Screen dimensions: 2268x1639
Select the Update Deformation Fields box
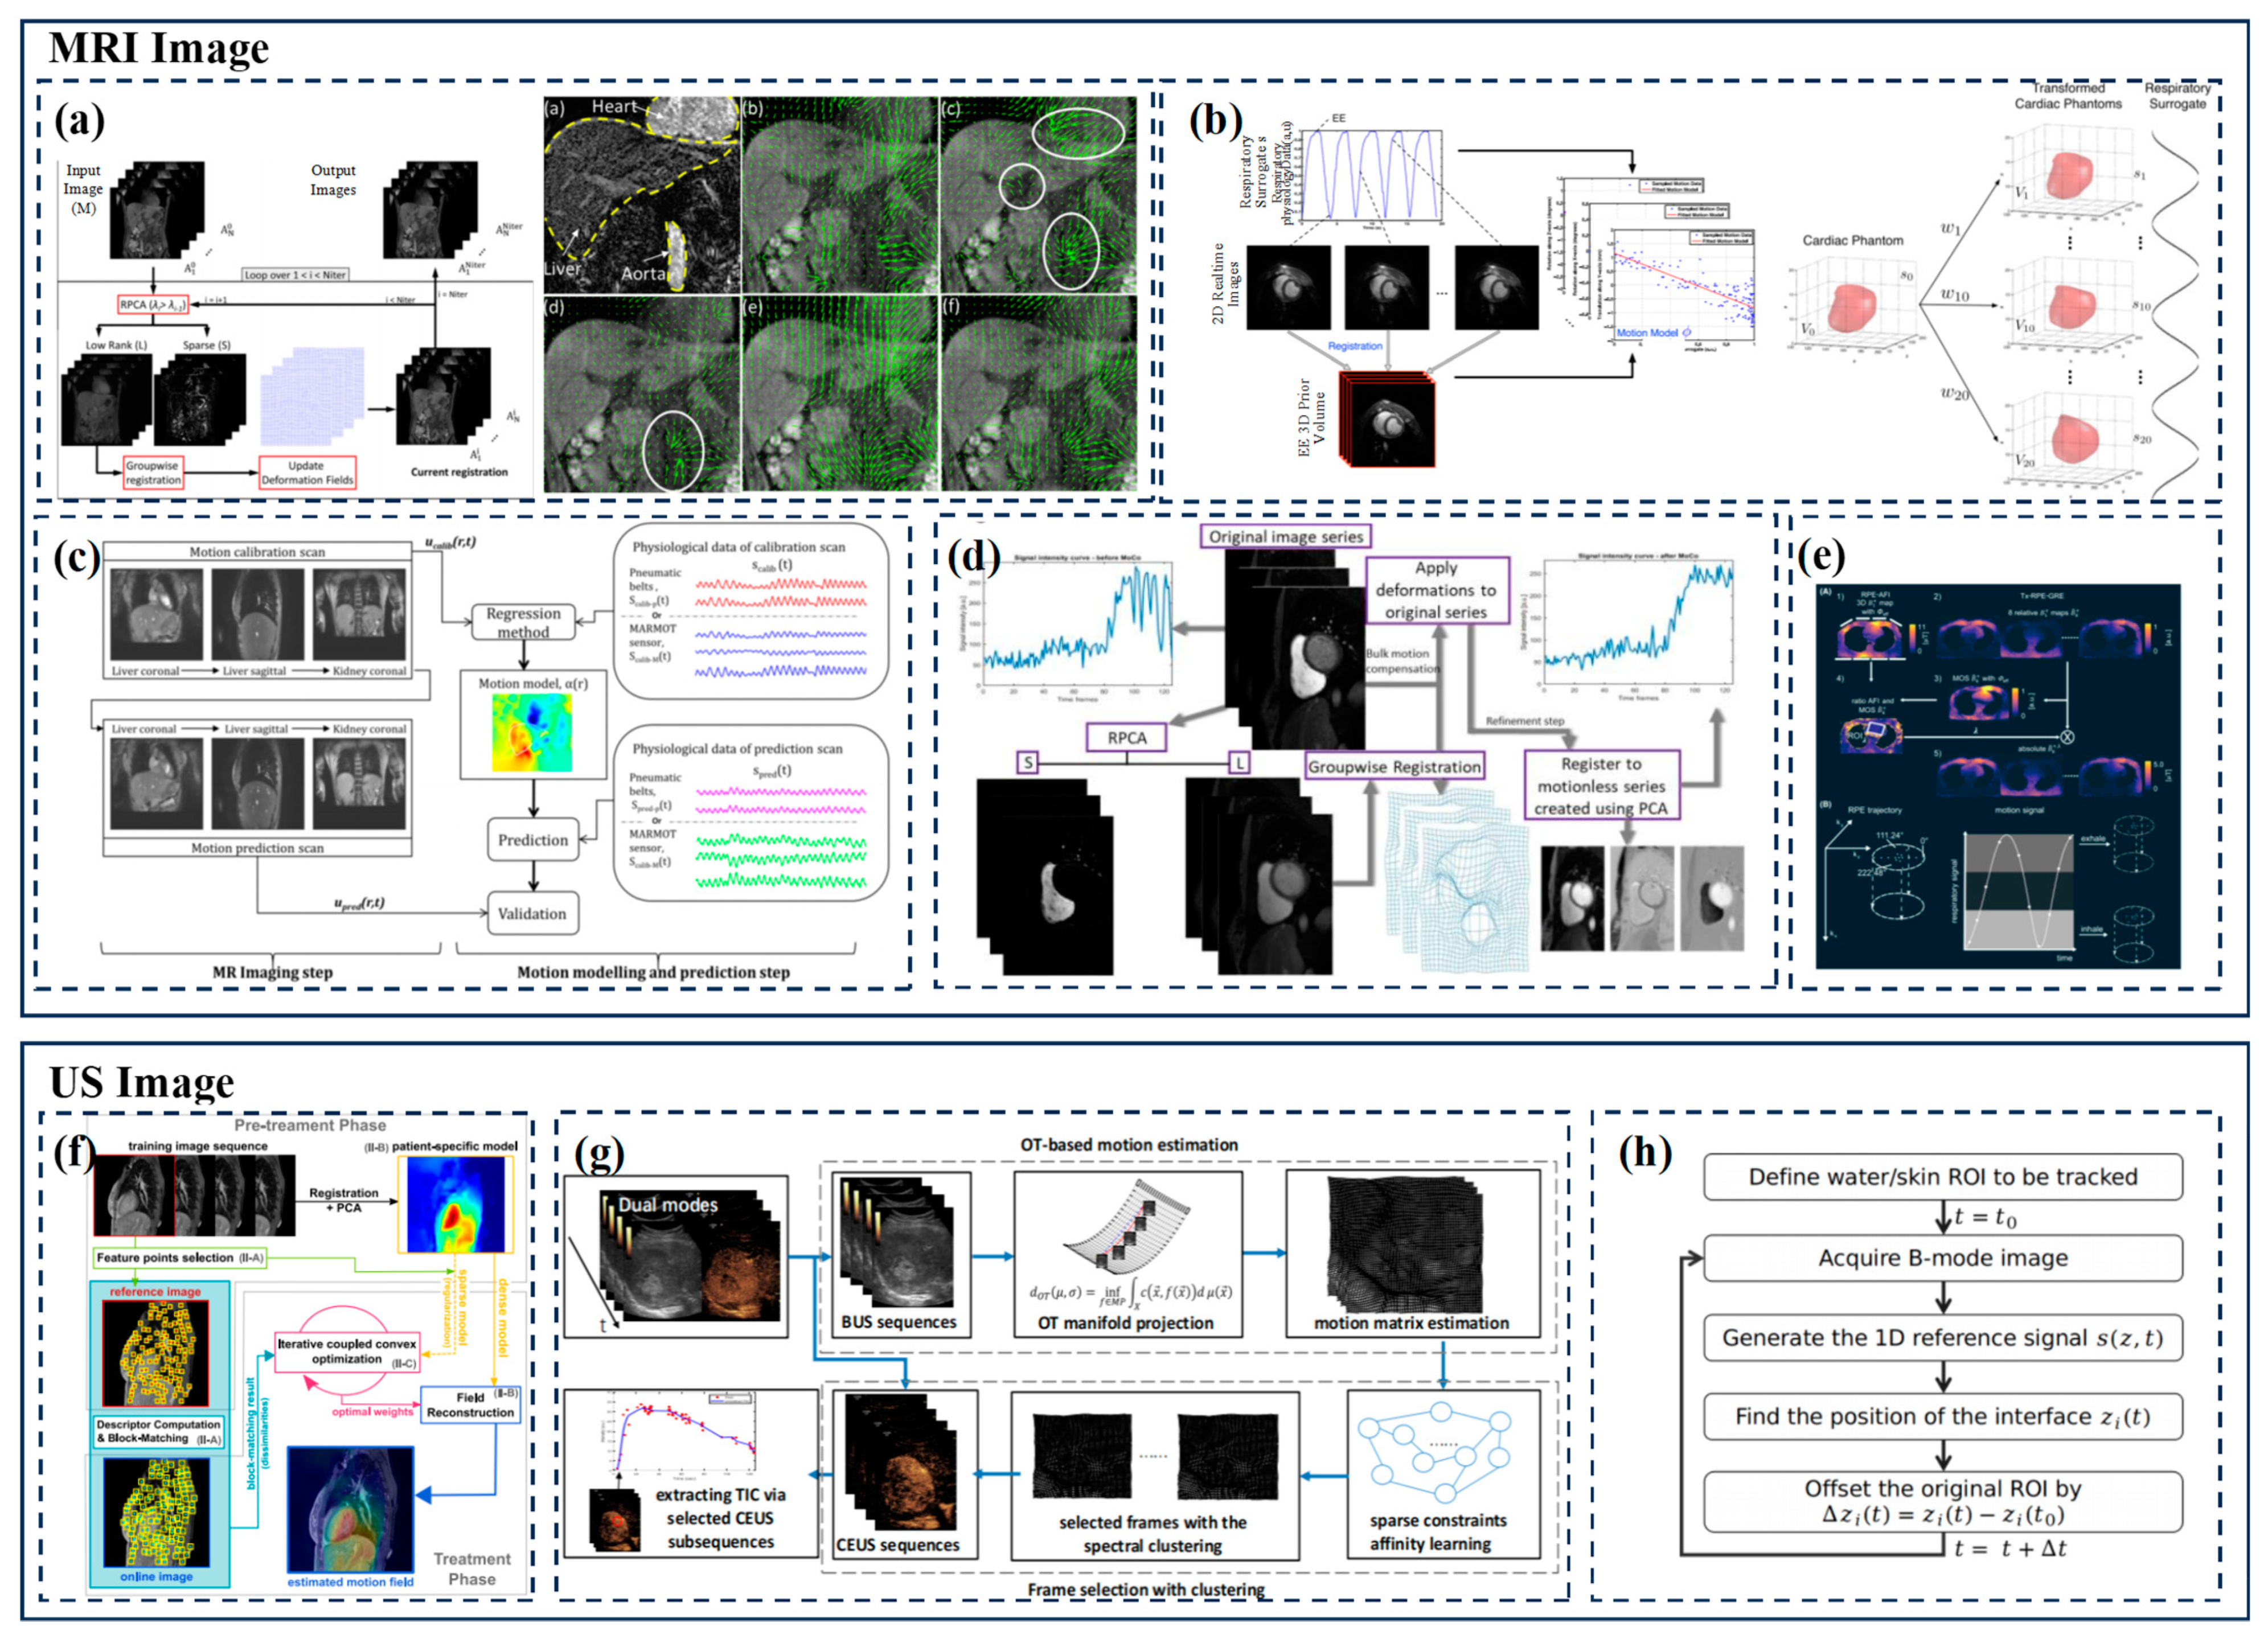(x=307, y=472)
